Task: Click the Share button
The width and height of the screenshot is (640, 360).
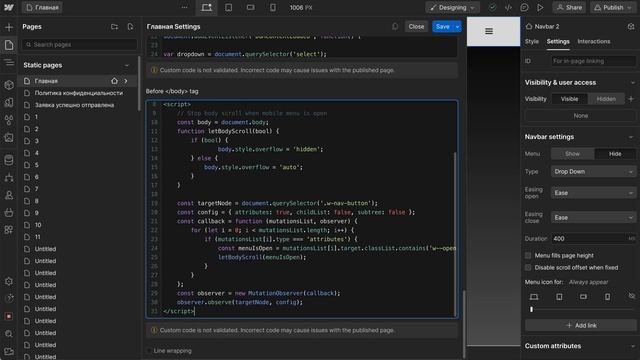Action: pos(569,7)
